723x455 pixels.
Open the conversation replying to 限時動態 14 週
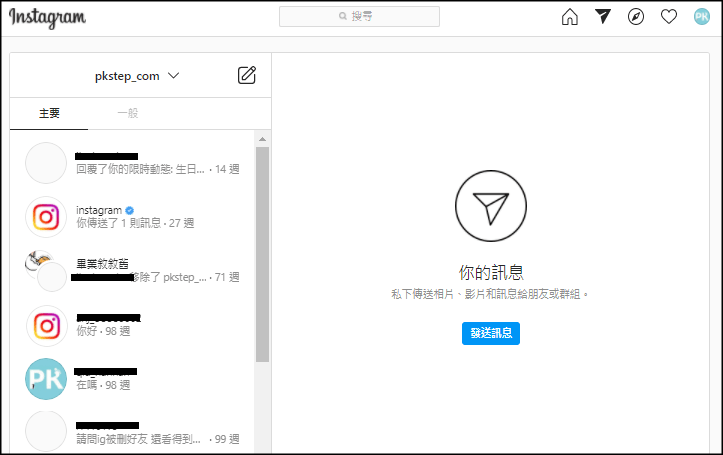[132, 163]
